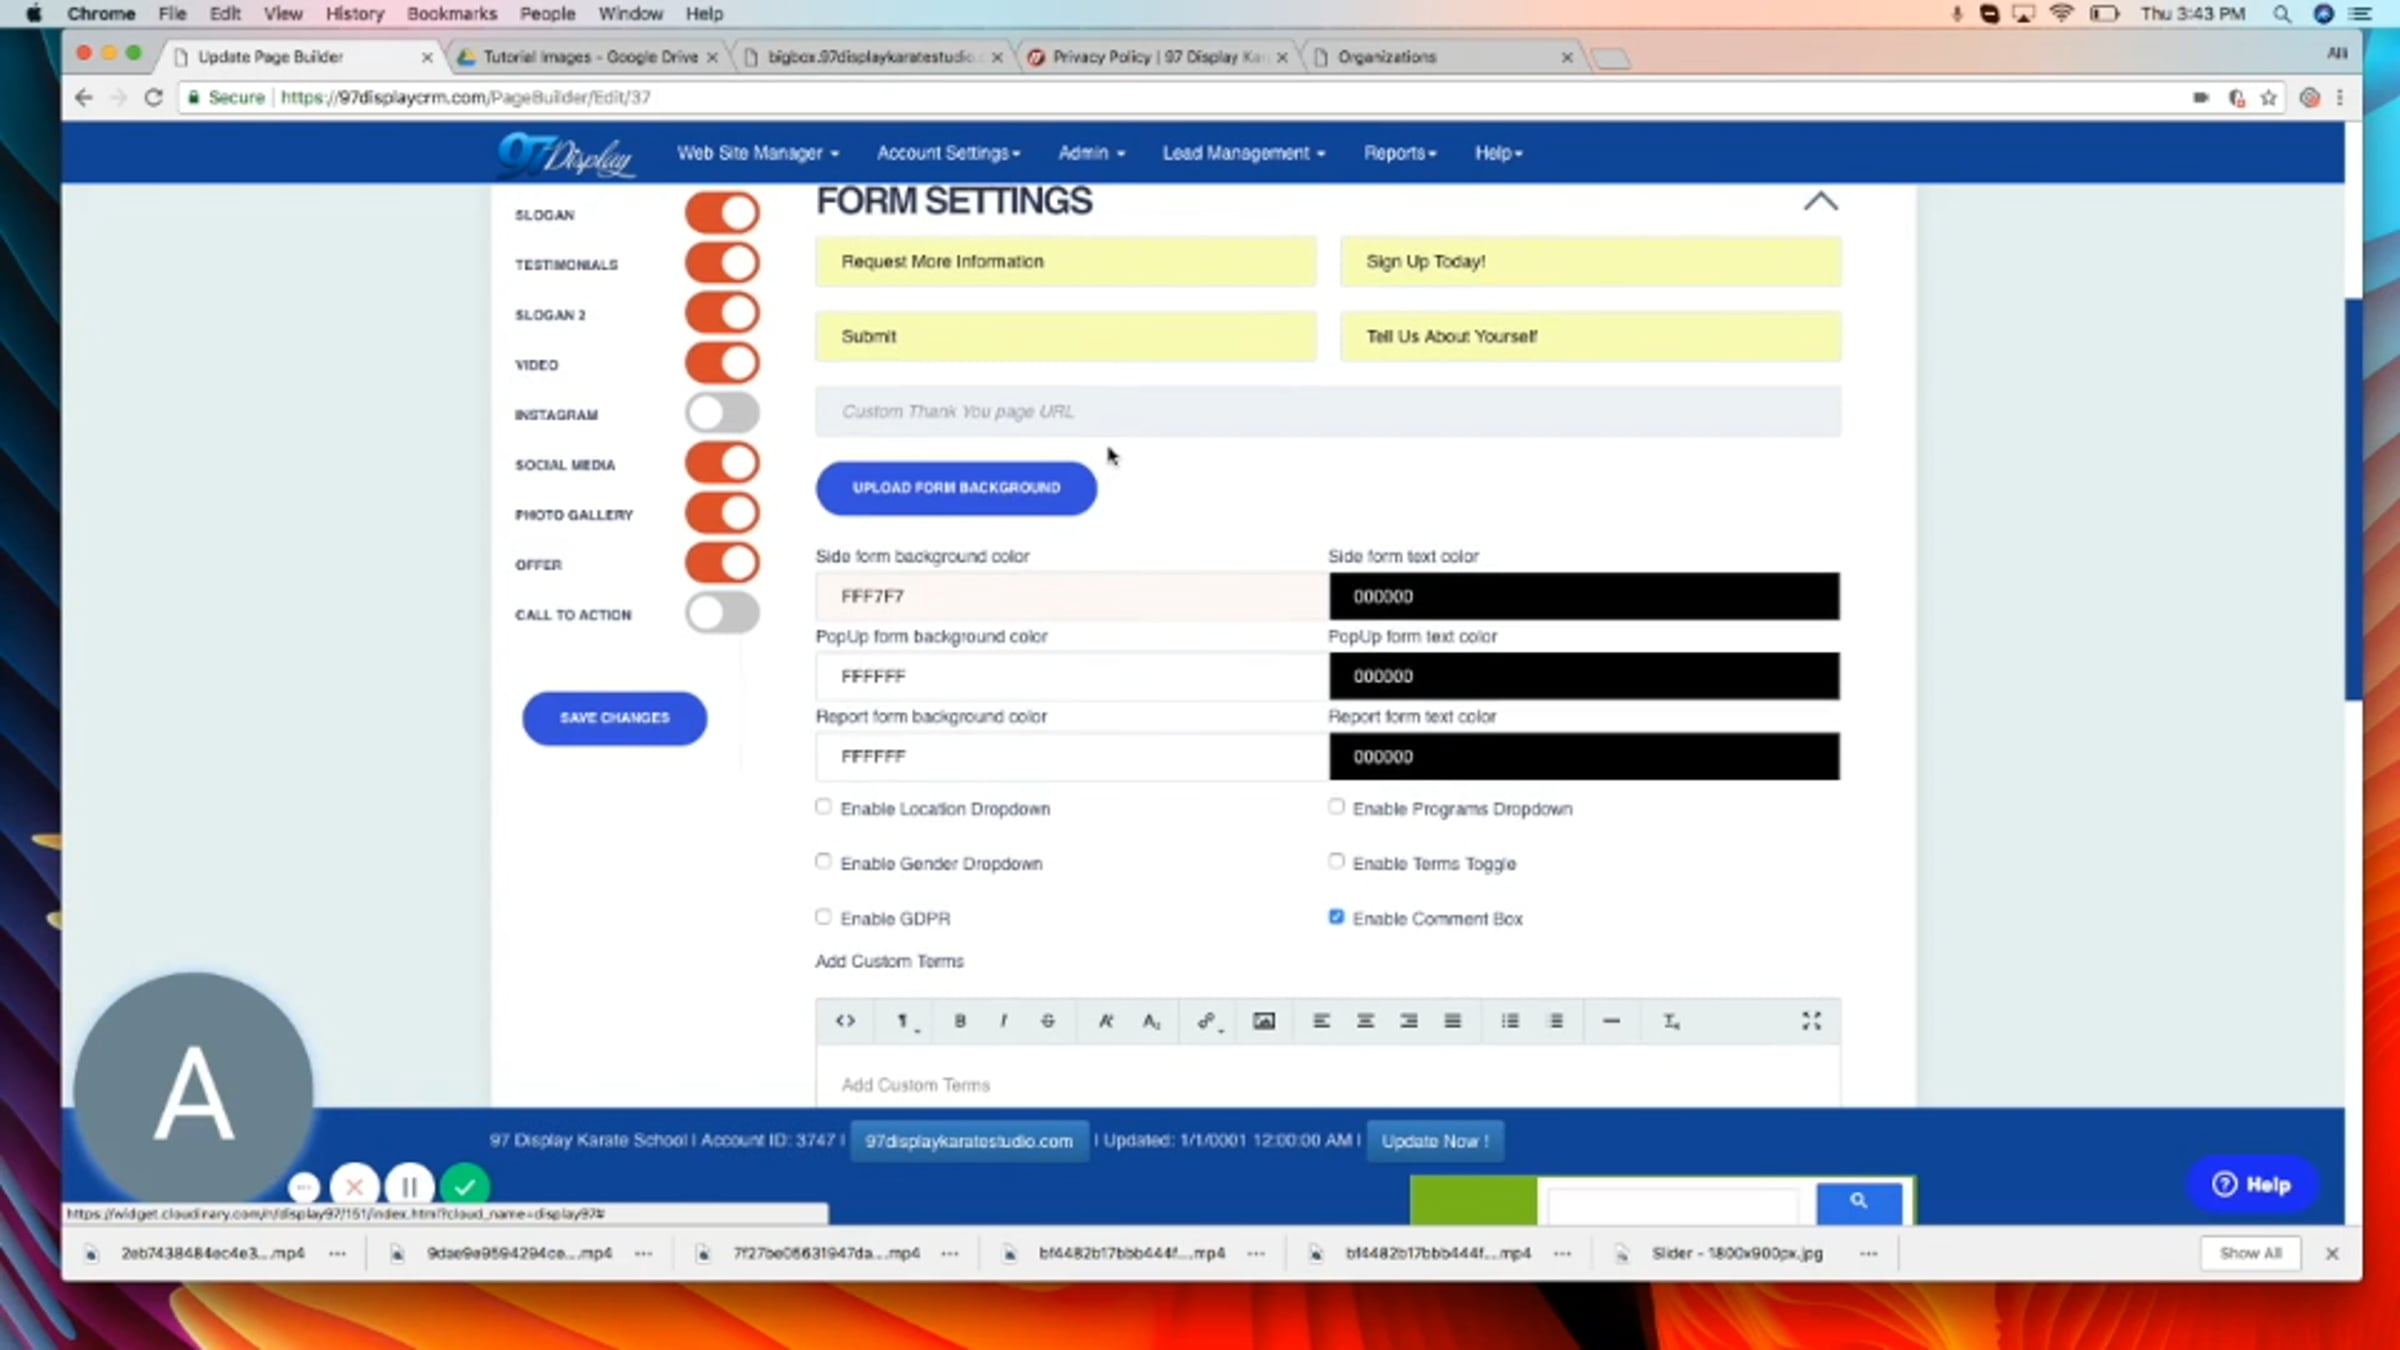Open the Lead Management dropdown menu
This screenshot has width=2400, height=1350.
point(1243,153)
